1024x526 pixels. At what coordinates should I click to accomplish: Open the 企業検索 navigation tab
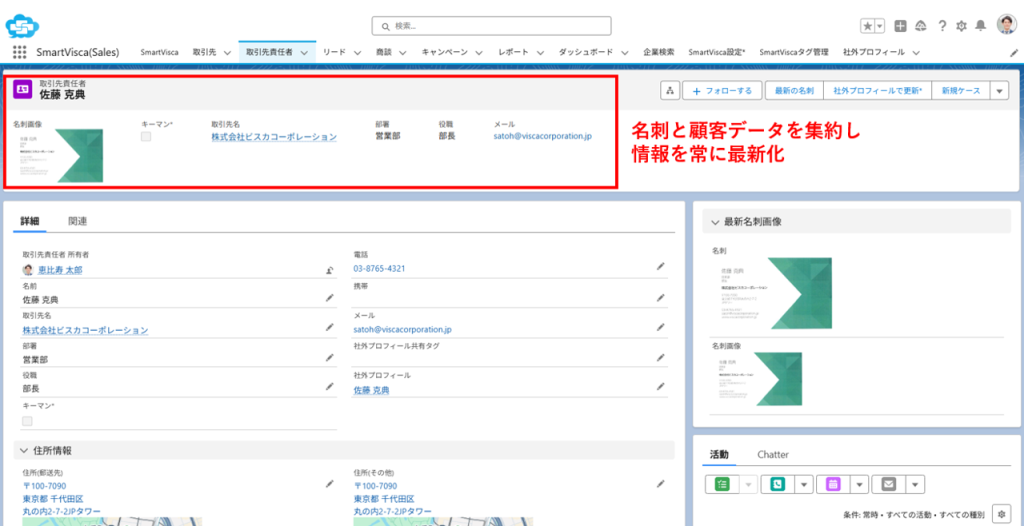(x=658, y=52)
